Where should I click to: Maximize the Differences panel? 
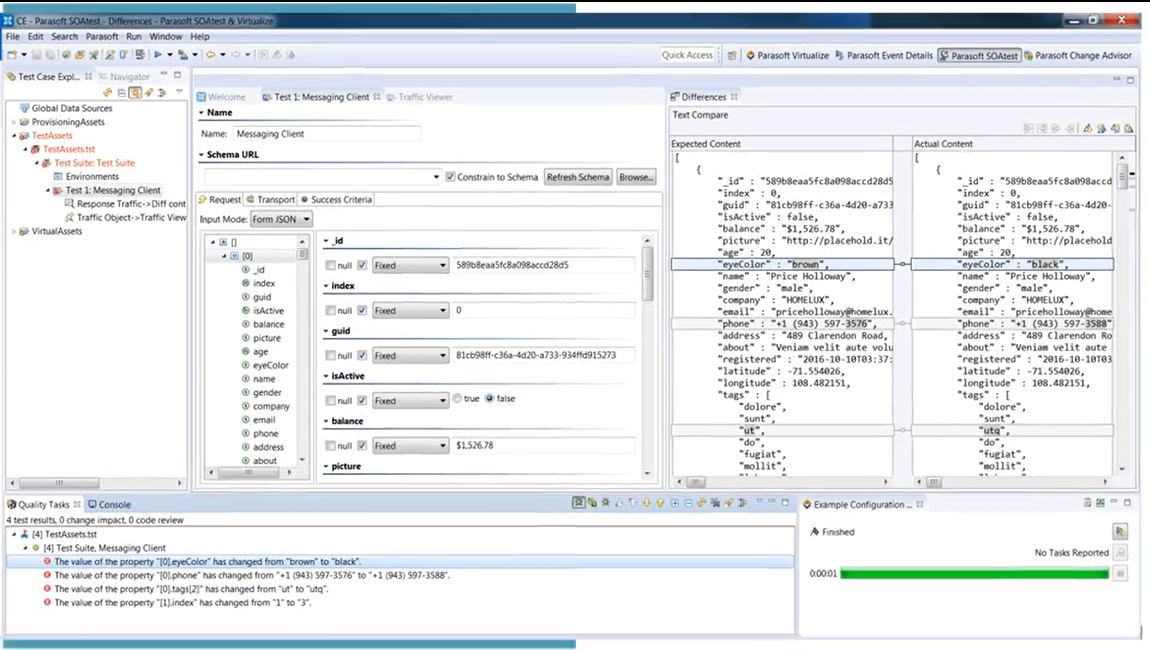[1130, 79]
